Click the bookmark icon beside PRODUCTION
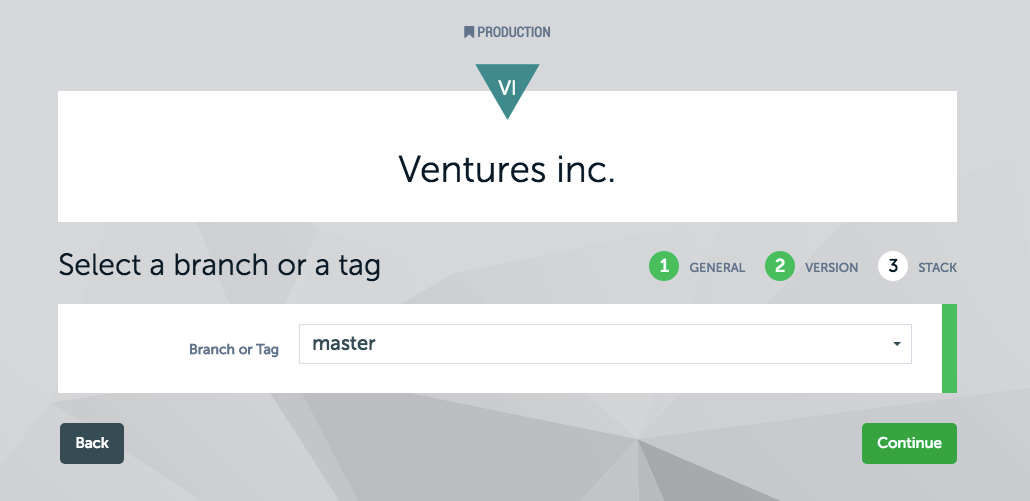Image resolution: width=1030 pixels, height=501 pixels. [469, 32]
